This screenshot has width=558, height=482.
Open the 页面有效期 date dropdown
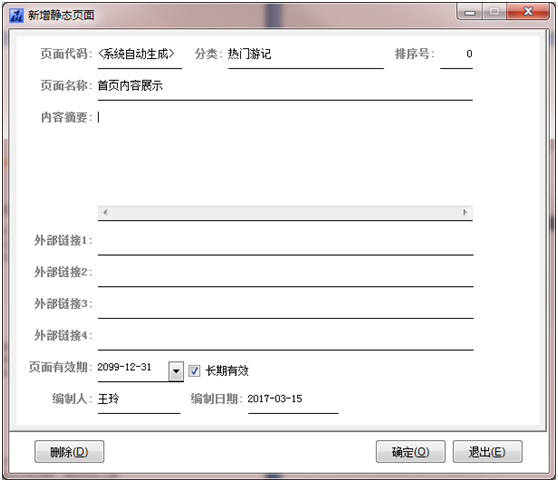176,371
